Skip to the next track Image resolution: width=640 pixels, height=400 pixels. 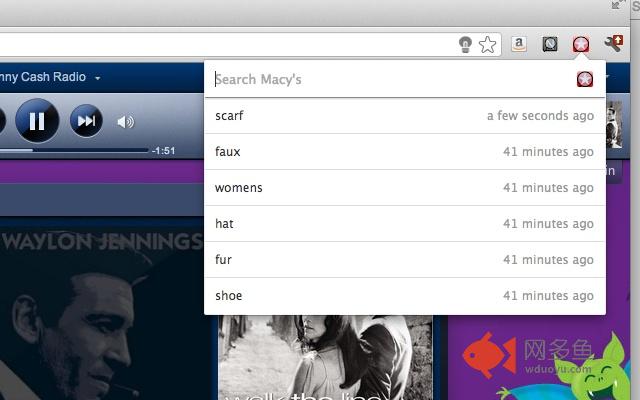click(87, 122)
